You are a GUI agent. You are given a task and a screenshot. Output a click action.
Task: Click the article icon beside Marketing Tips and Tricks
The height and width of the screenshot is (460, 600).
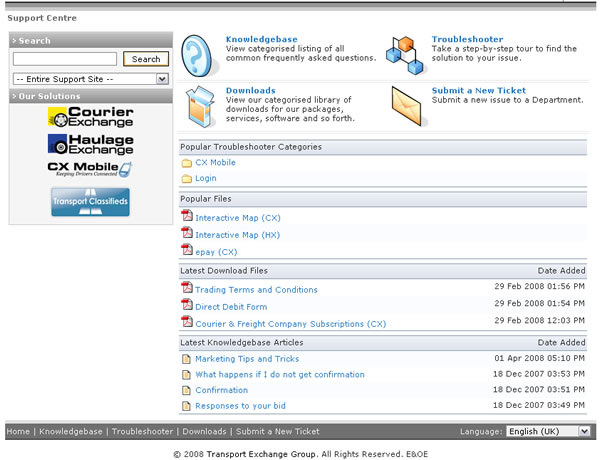pyautogui.click(x=186, y=359)
